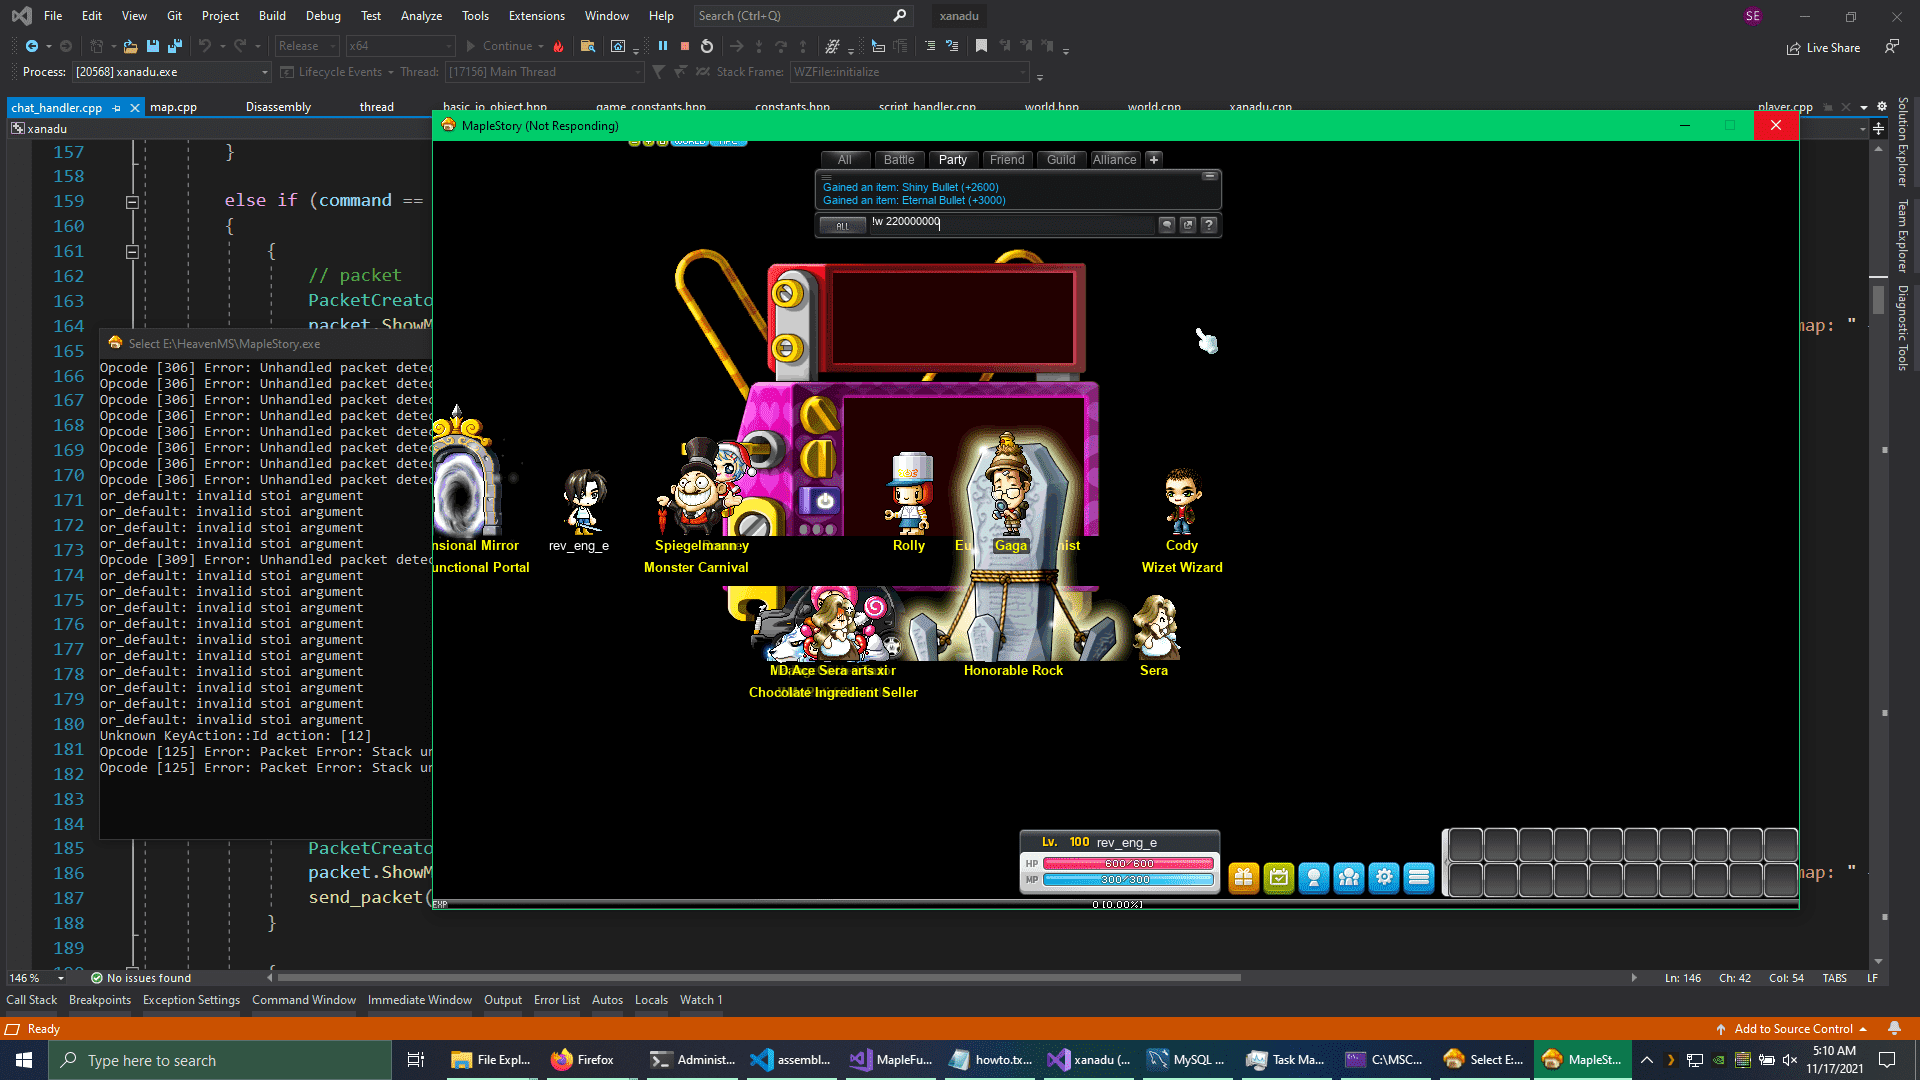Screen dimensions: 1920x1080
Task: Collapse code block at line 161
Action: (x=132, y=252)
